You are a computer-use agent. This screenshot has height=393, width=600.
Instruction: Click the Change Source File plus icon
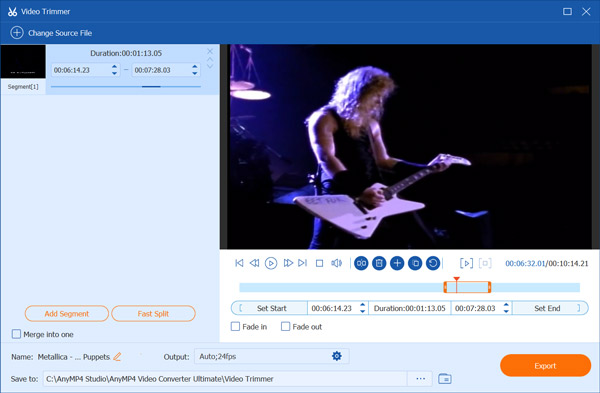tap(17, 33)
